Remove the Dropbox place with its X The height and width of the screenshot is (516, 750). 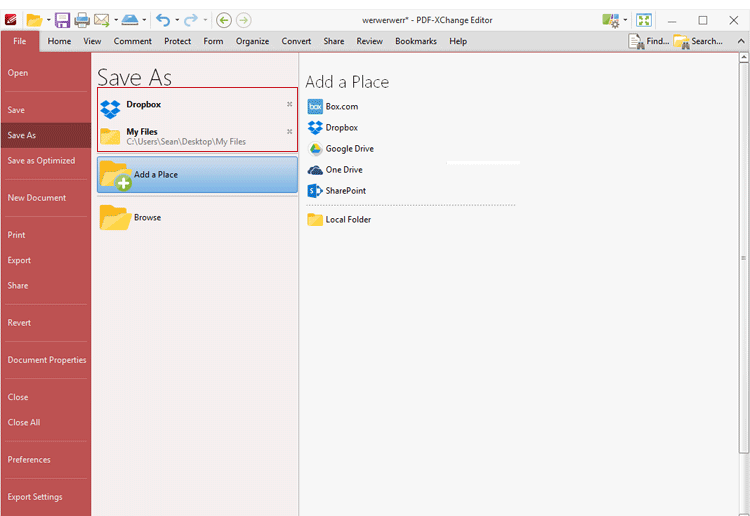pos(290,104)
